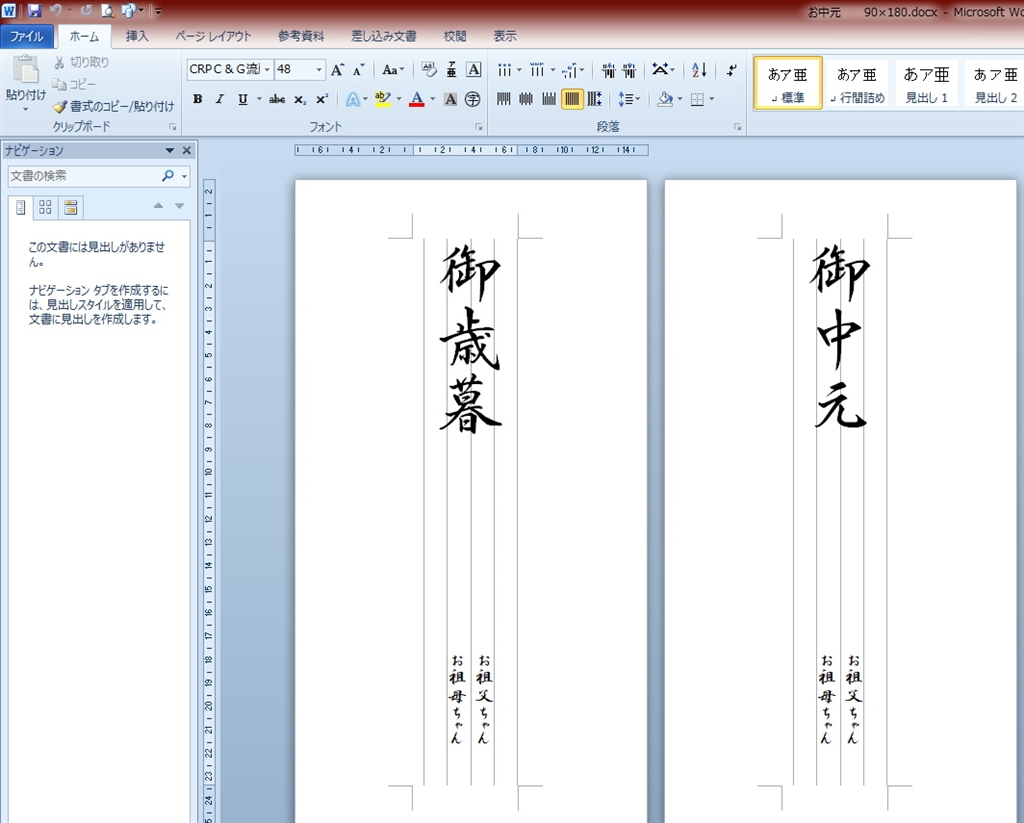Center text vertically (second alignment icon)
The image size is (1024, 823).
pyautogui.click(x=526, y=99)
